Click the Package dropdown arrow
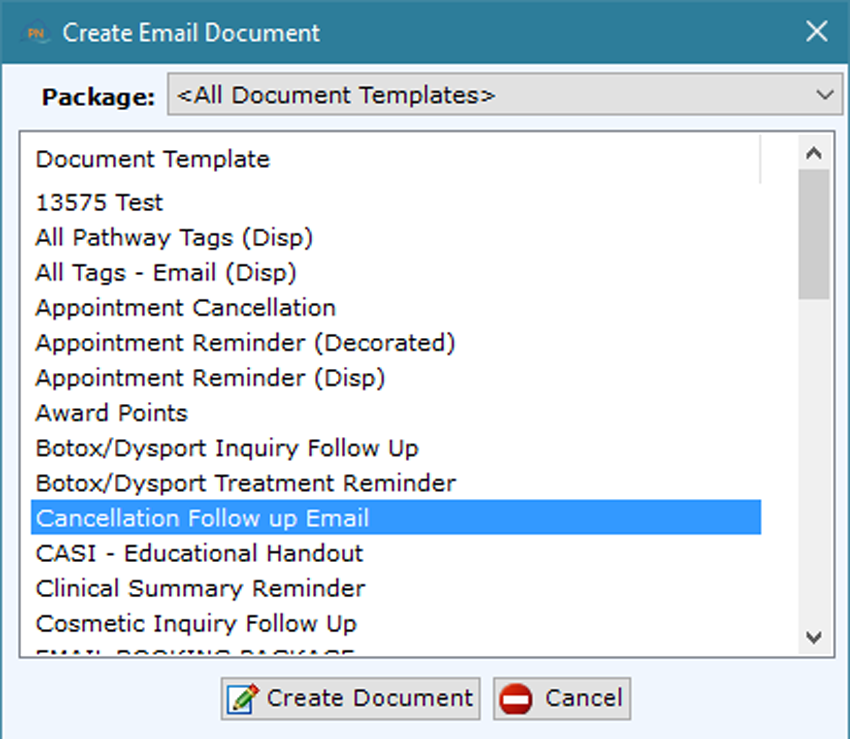The image size is (850, 739). [x=825, y=96]
